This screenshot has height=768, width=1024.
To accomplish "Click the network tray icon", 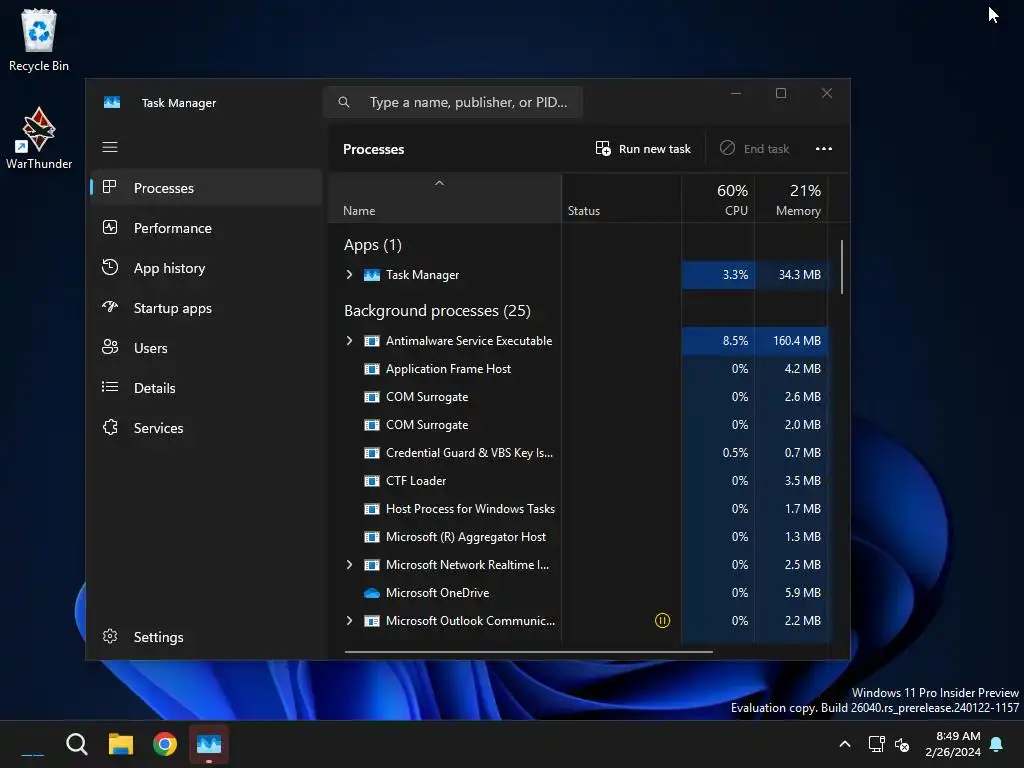I will [876, 744].
